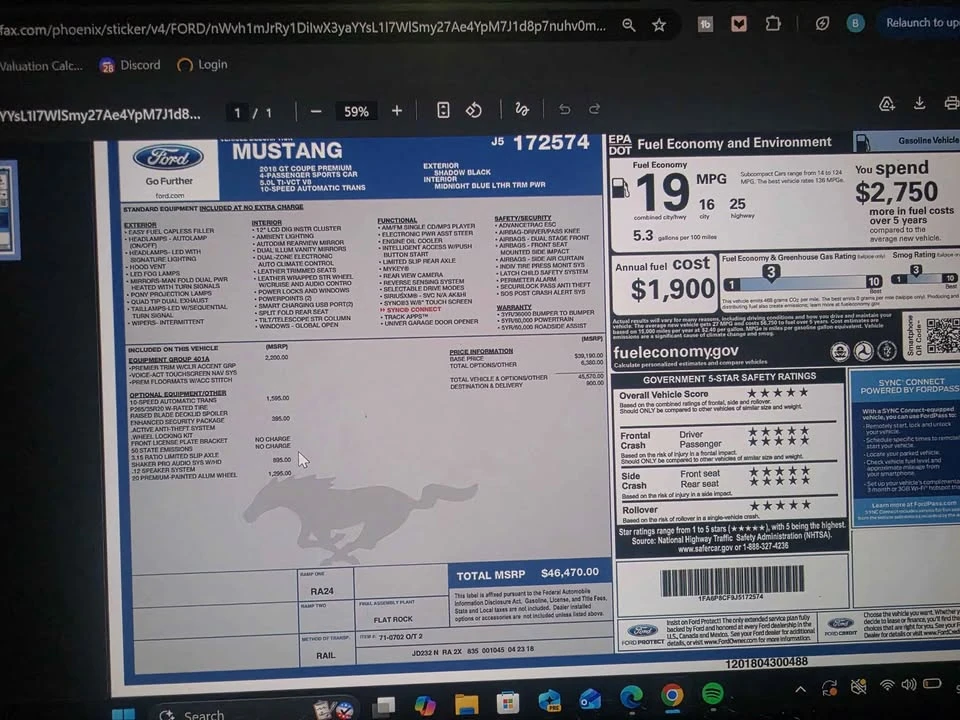Open Outlook from the taskbar

[590, 699]
